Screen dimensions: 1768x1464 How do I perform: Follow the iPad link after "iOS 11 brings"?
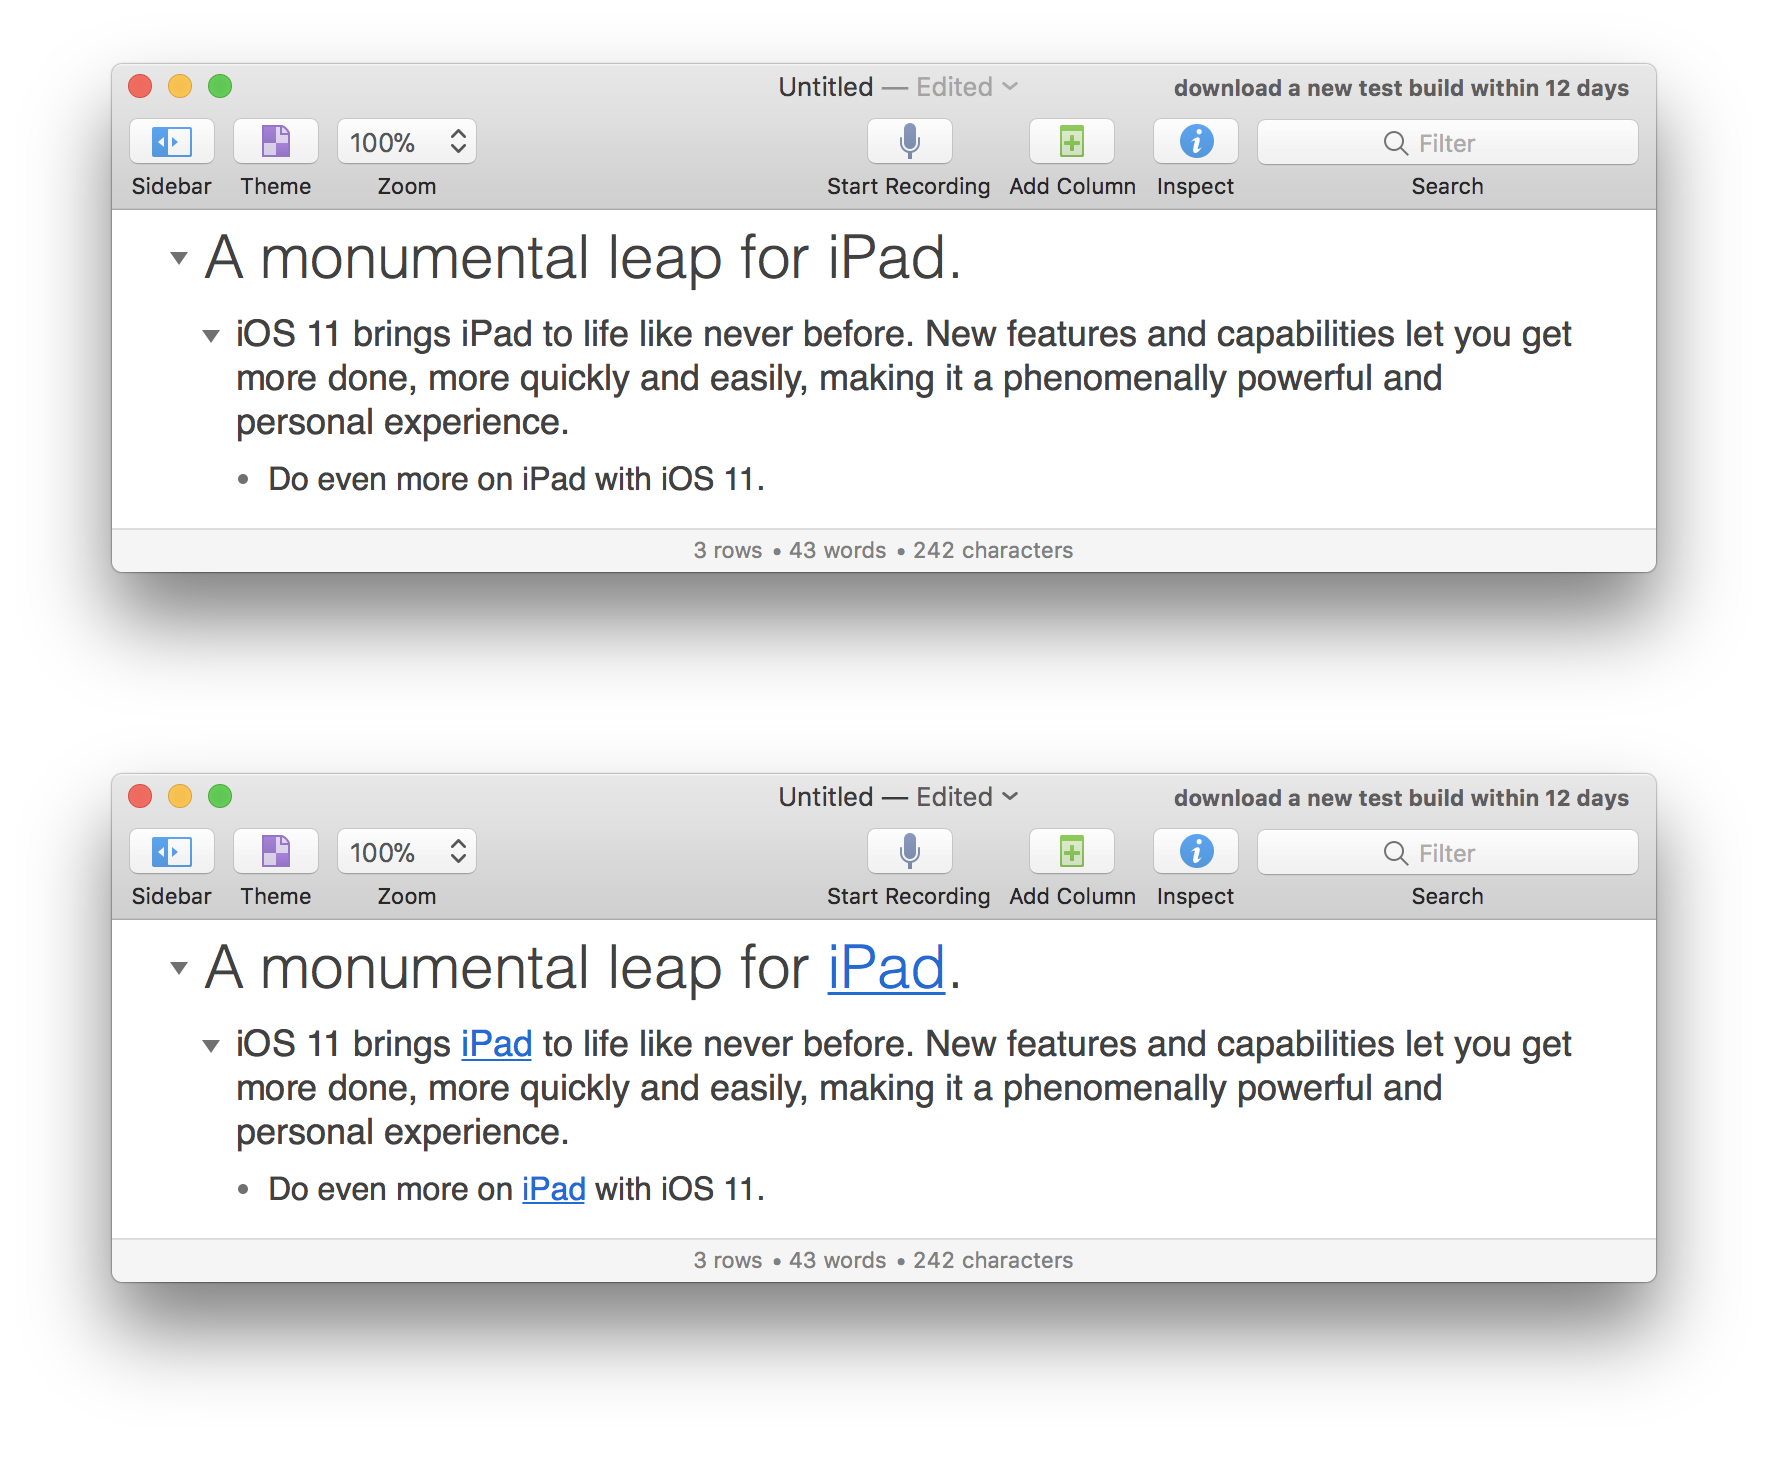coord(496,1044)
